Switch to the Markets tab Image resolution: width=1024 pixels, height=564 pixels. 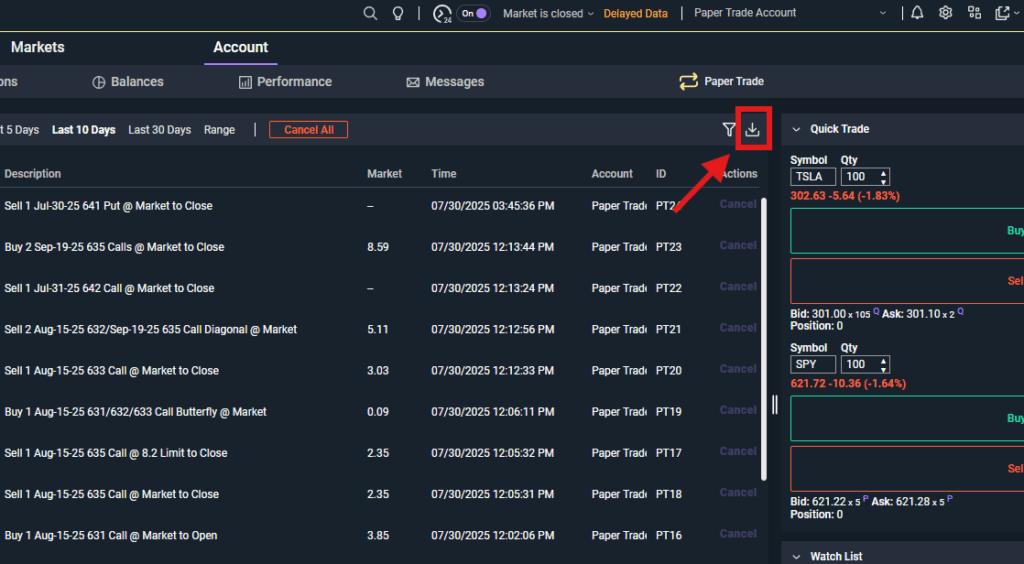(38, 47)
